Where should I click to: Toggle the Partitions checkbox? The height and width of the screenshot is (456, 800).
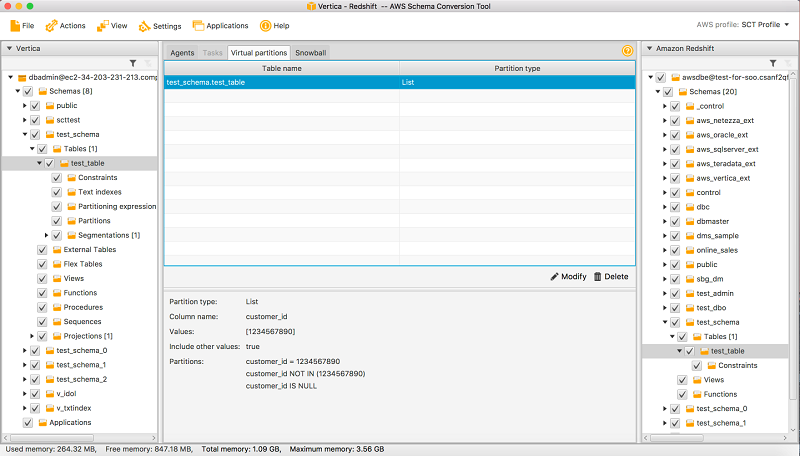57,221
